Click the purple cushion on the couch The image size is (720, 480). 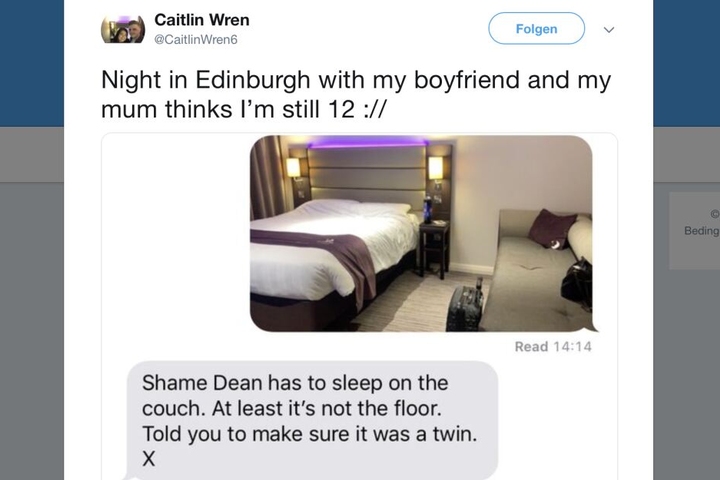(551, 229)
